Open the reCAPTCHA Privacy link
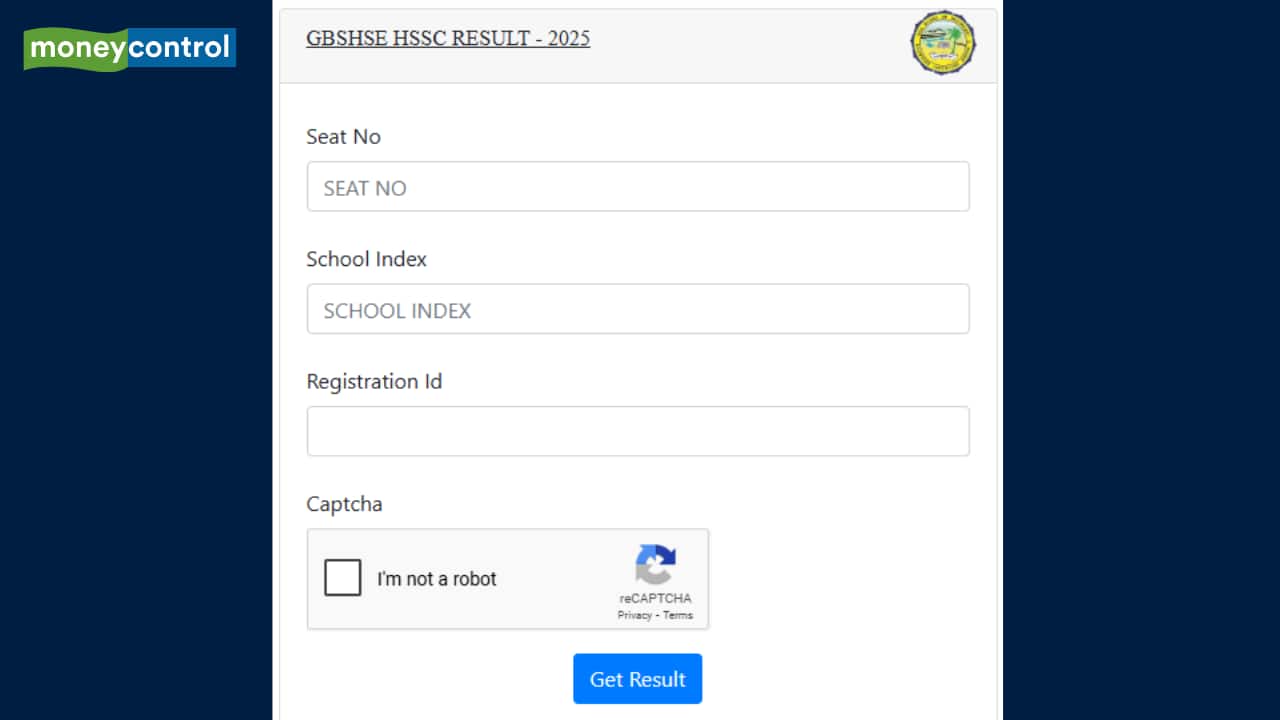Image resolution: width=1280 pixels, height=720 pixels. click(634, 615)
